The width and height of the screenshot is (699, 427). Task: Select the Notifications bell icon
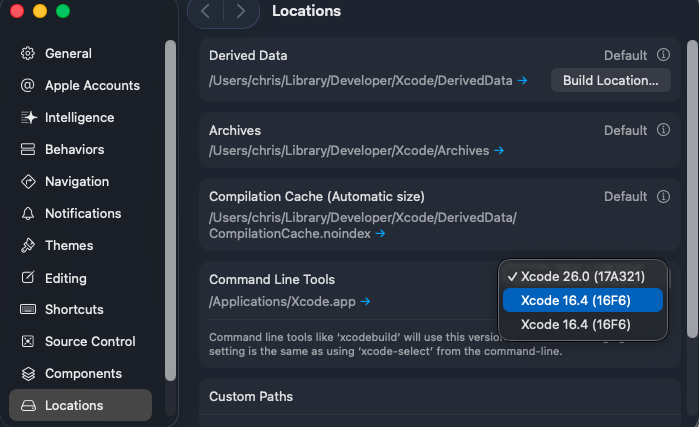28,214
